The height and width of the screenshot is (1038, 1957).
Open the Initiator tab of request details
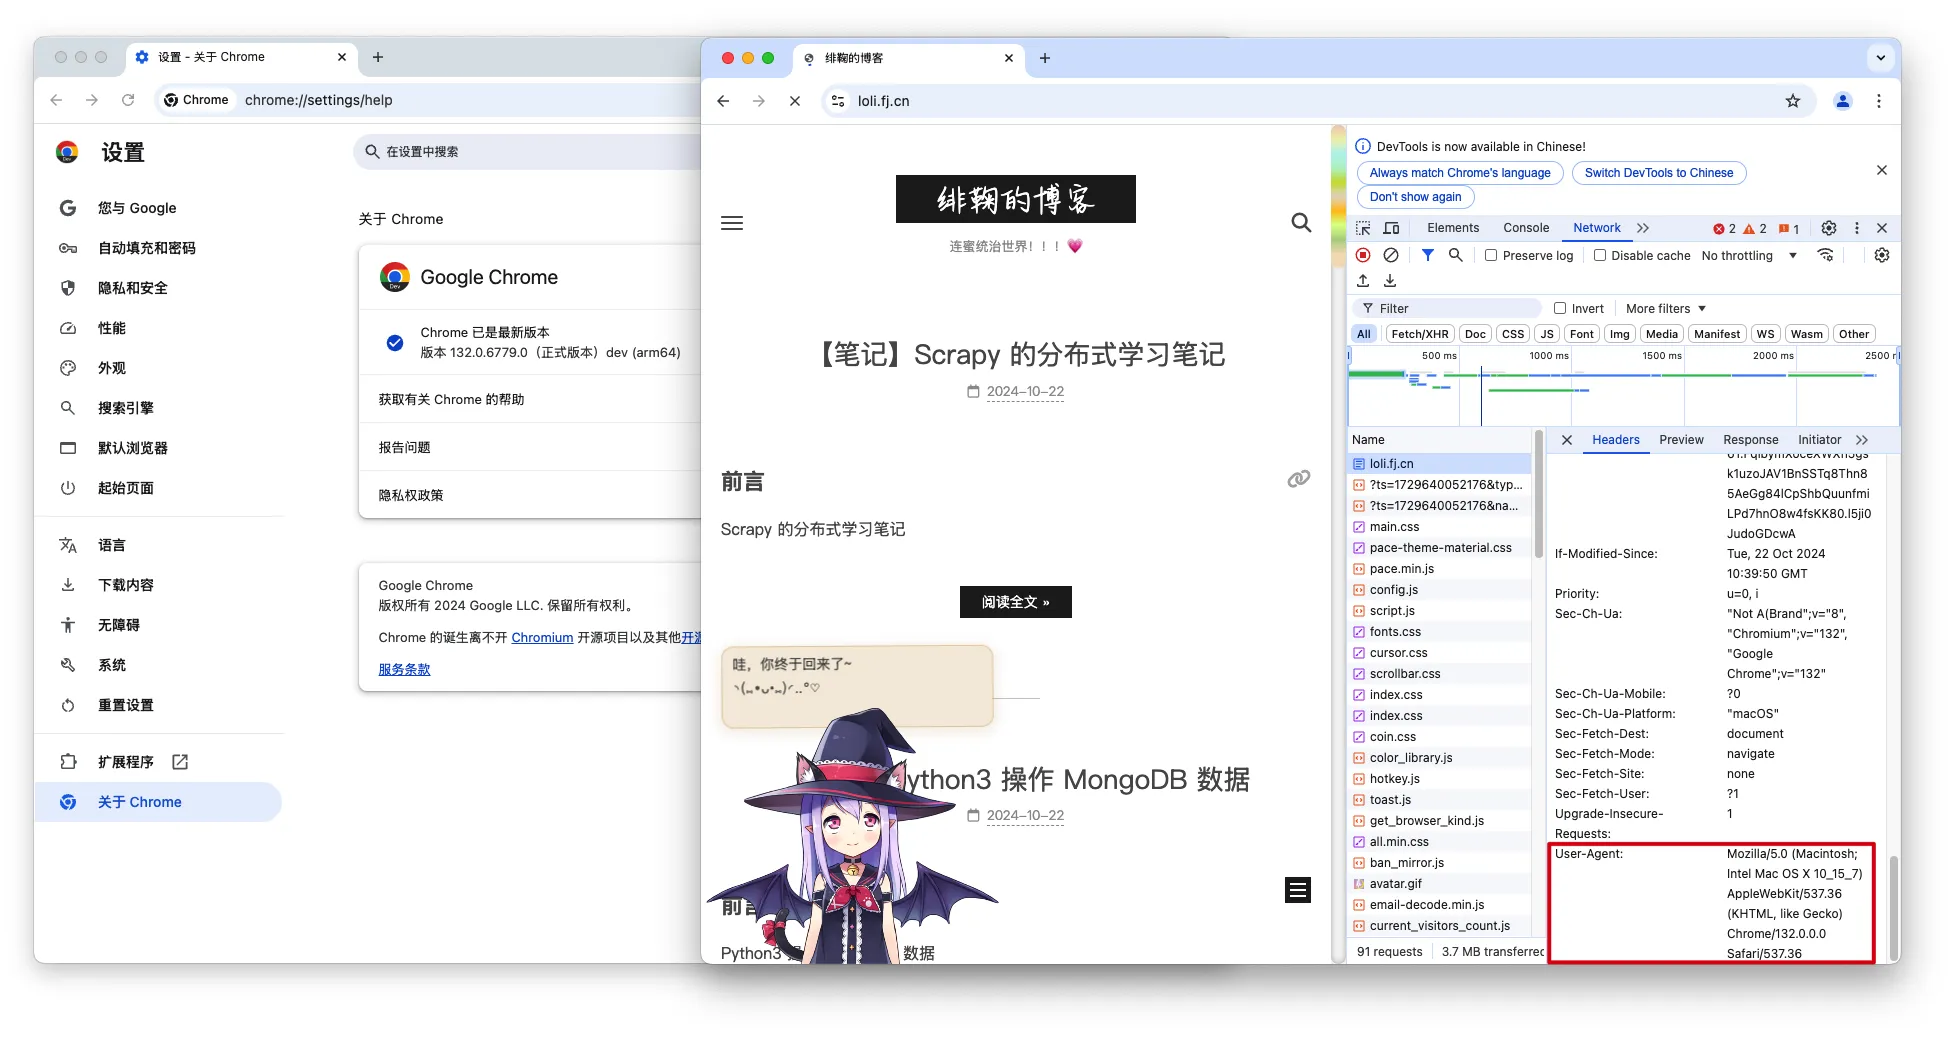coord(1819,440)
